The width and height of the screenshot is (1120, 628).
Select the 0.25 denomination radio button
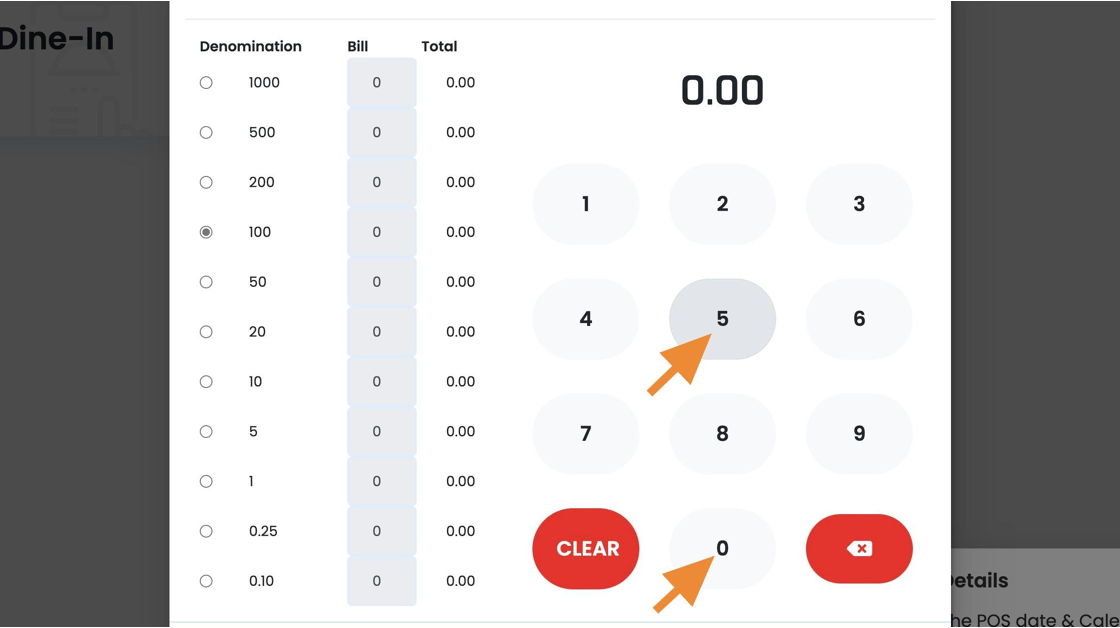[206, 532]
